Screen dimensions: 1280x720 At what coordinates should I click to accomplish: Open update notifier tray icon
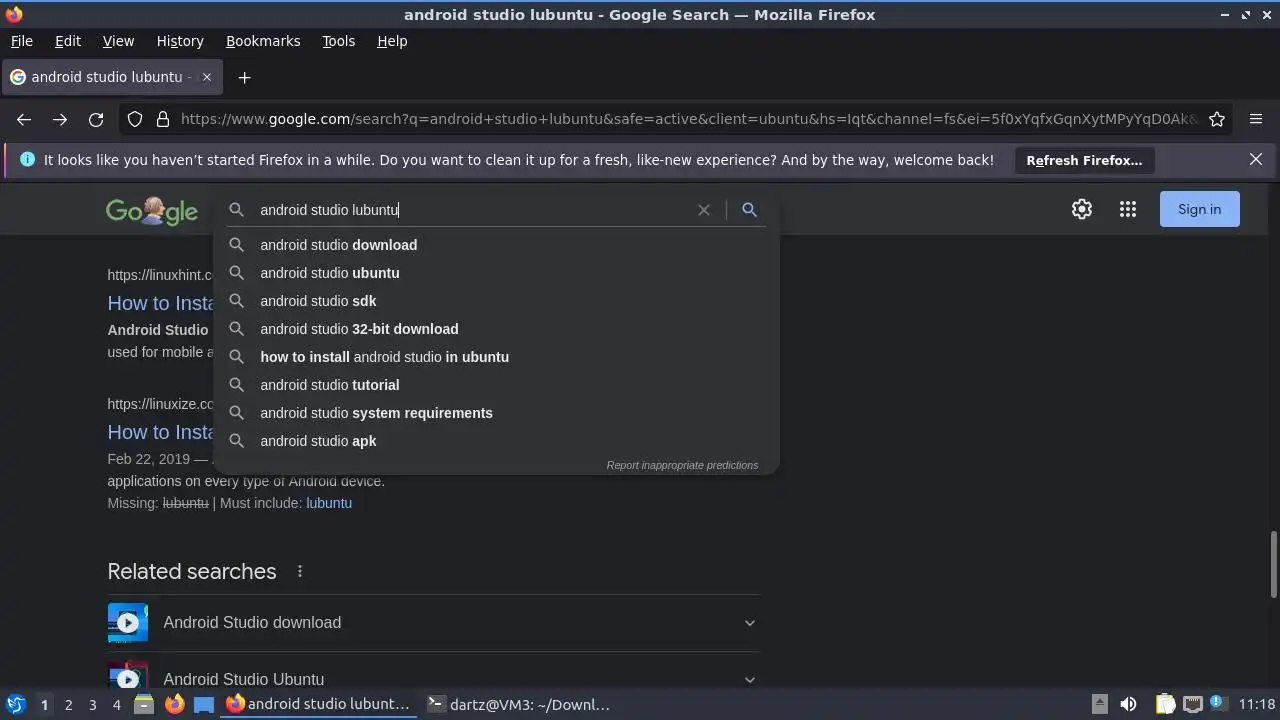pyautogui.click(x=1218, y=704)
